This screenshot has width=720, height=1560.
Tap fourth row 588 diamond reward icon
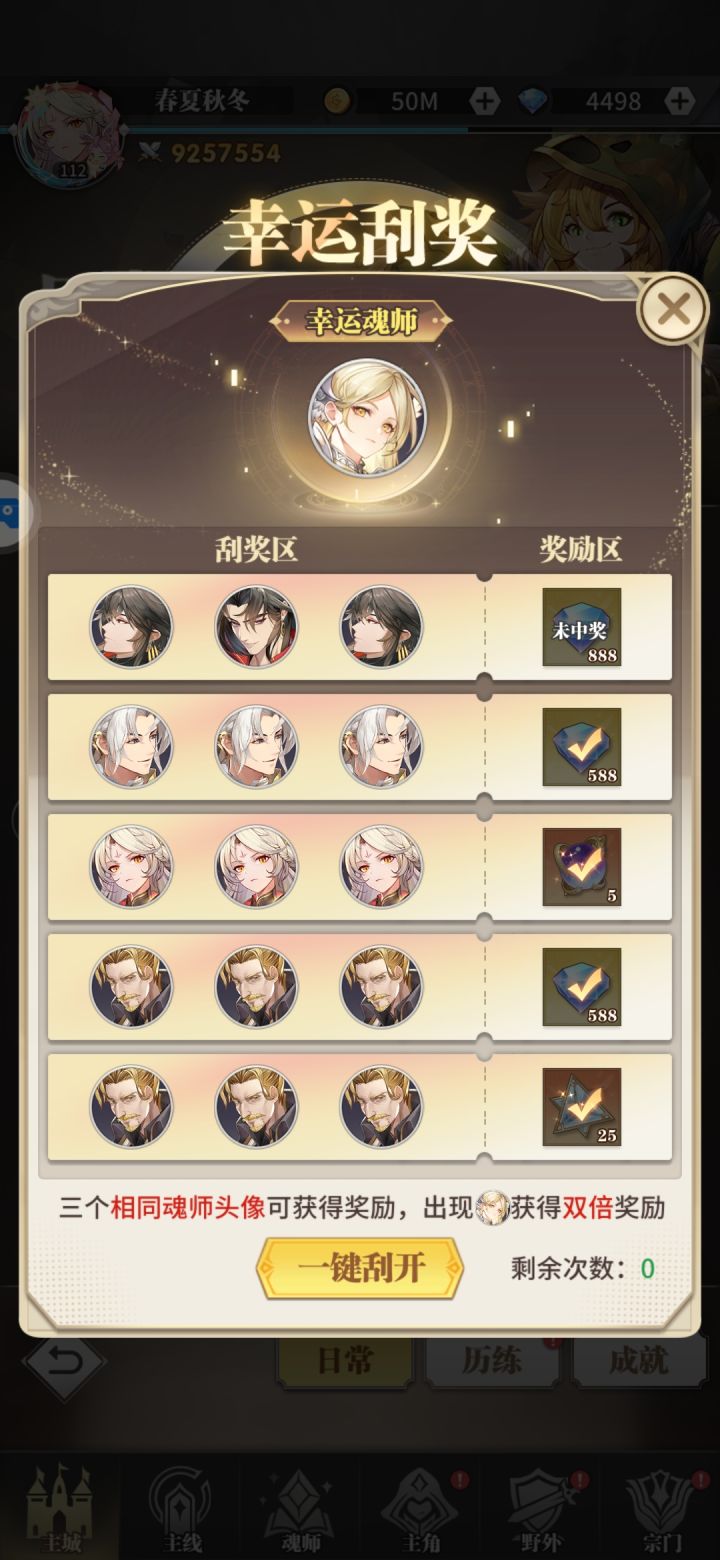582,987
